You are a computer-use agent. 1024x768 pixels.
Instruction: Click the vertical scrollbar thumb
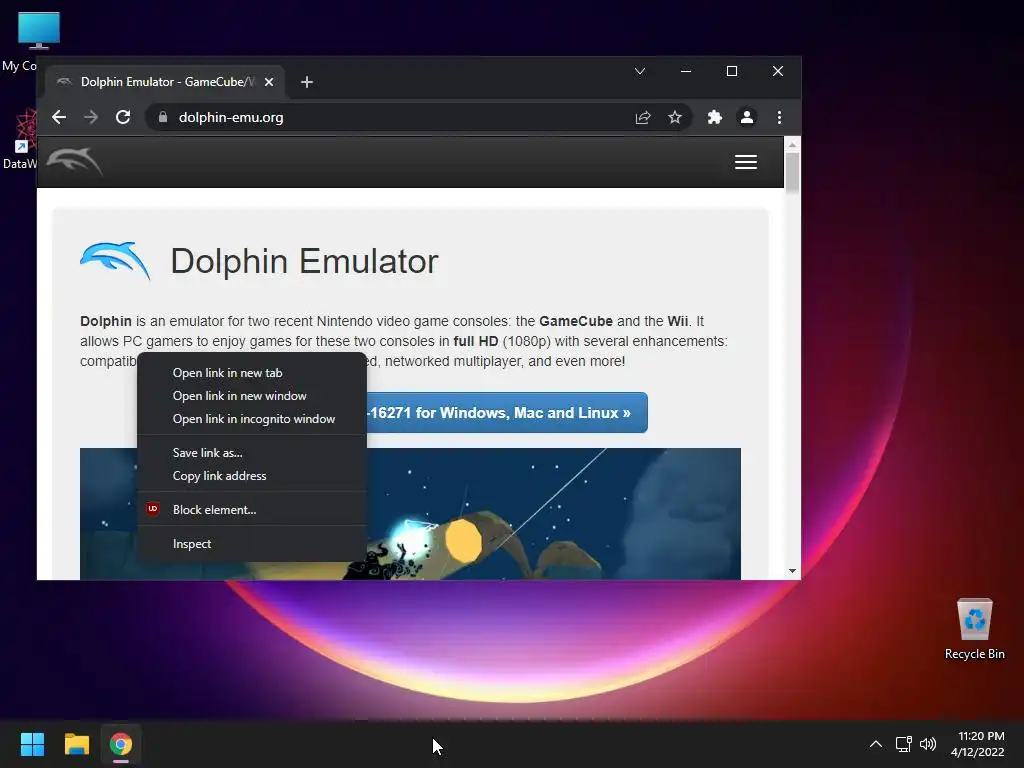pos(792,172)
